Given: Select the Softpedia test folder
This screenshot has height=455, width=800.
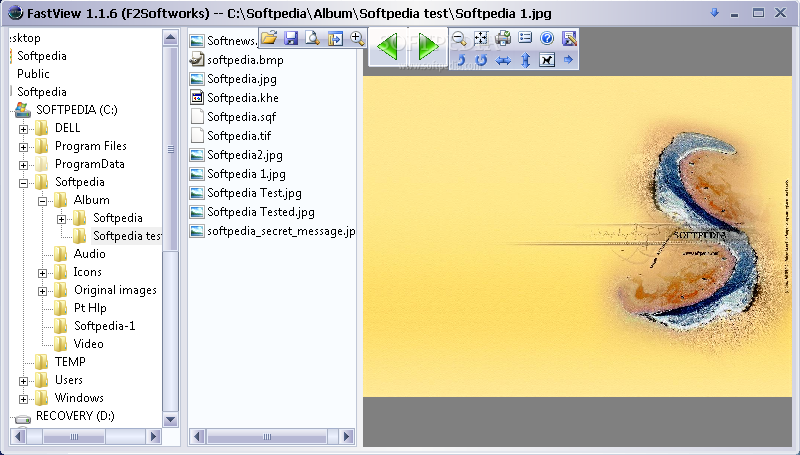Looking at the screenshot, I should (x=127, y=236).
